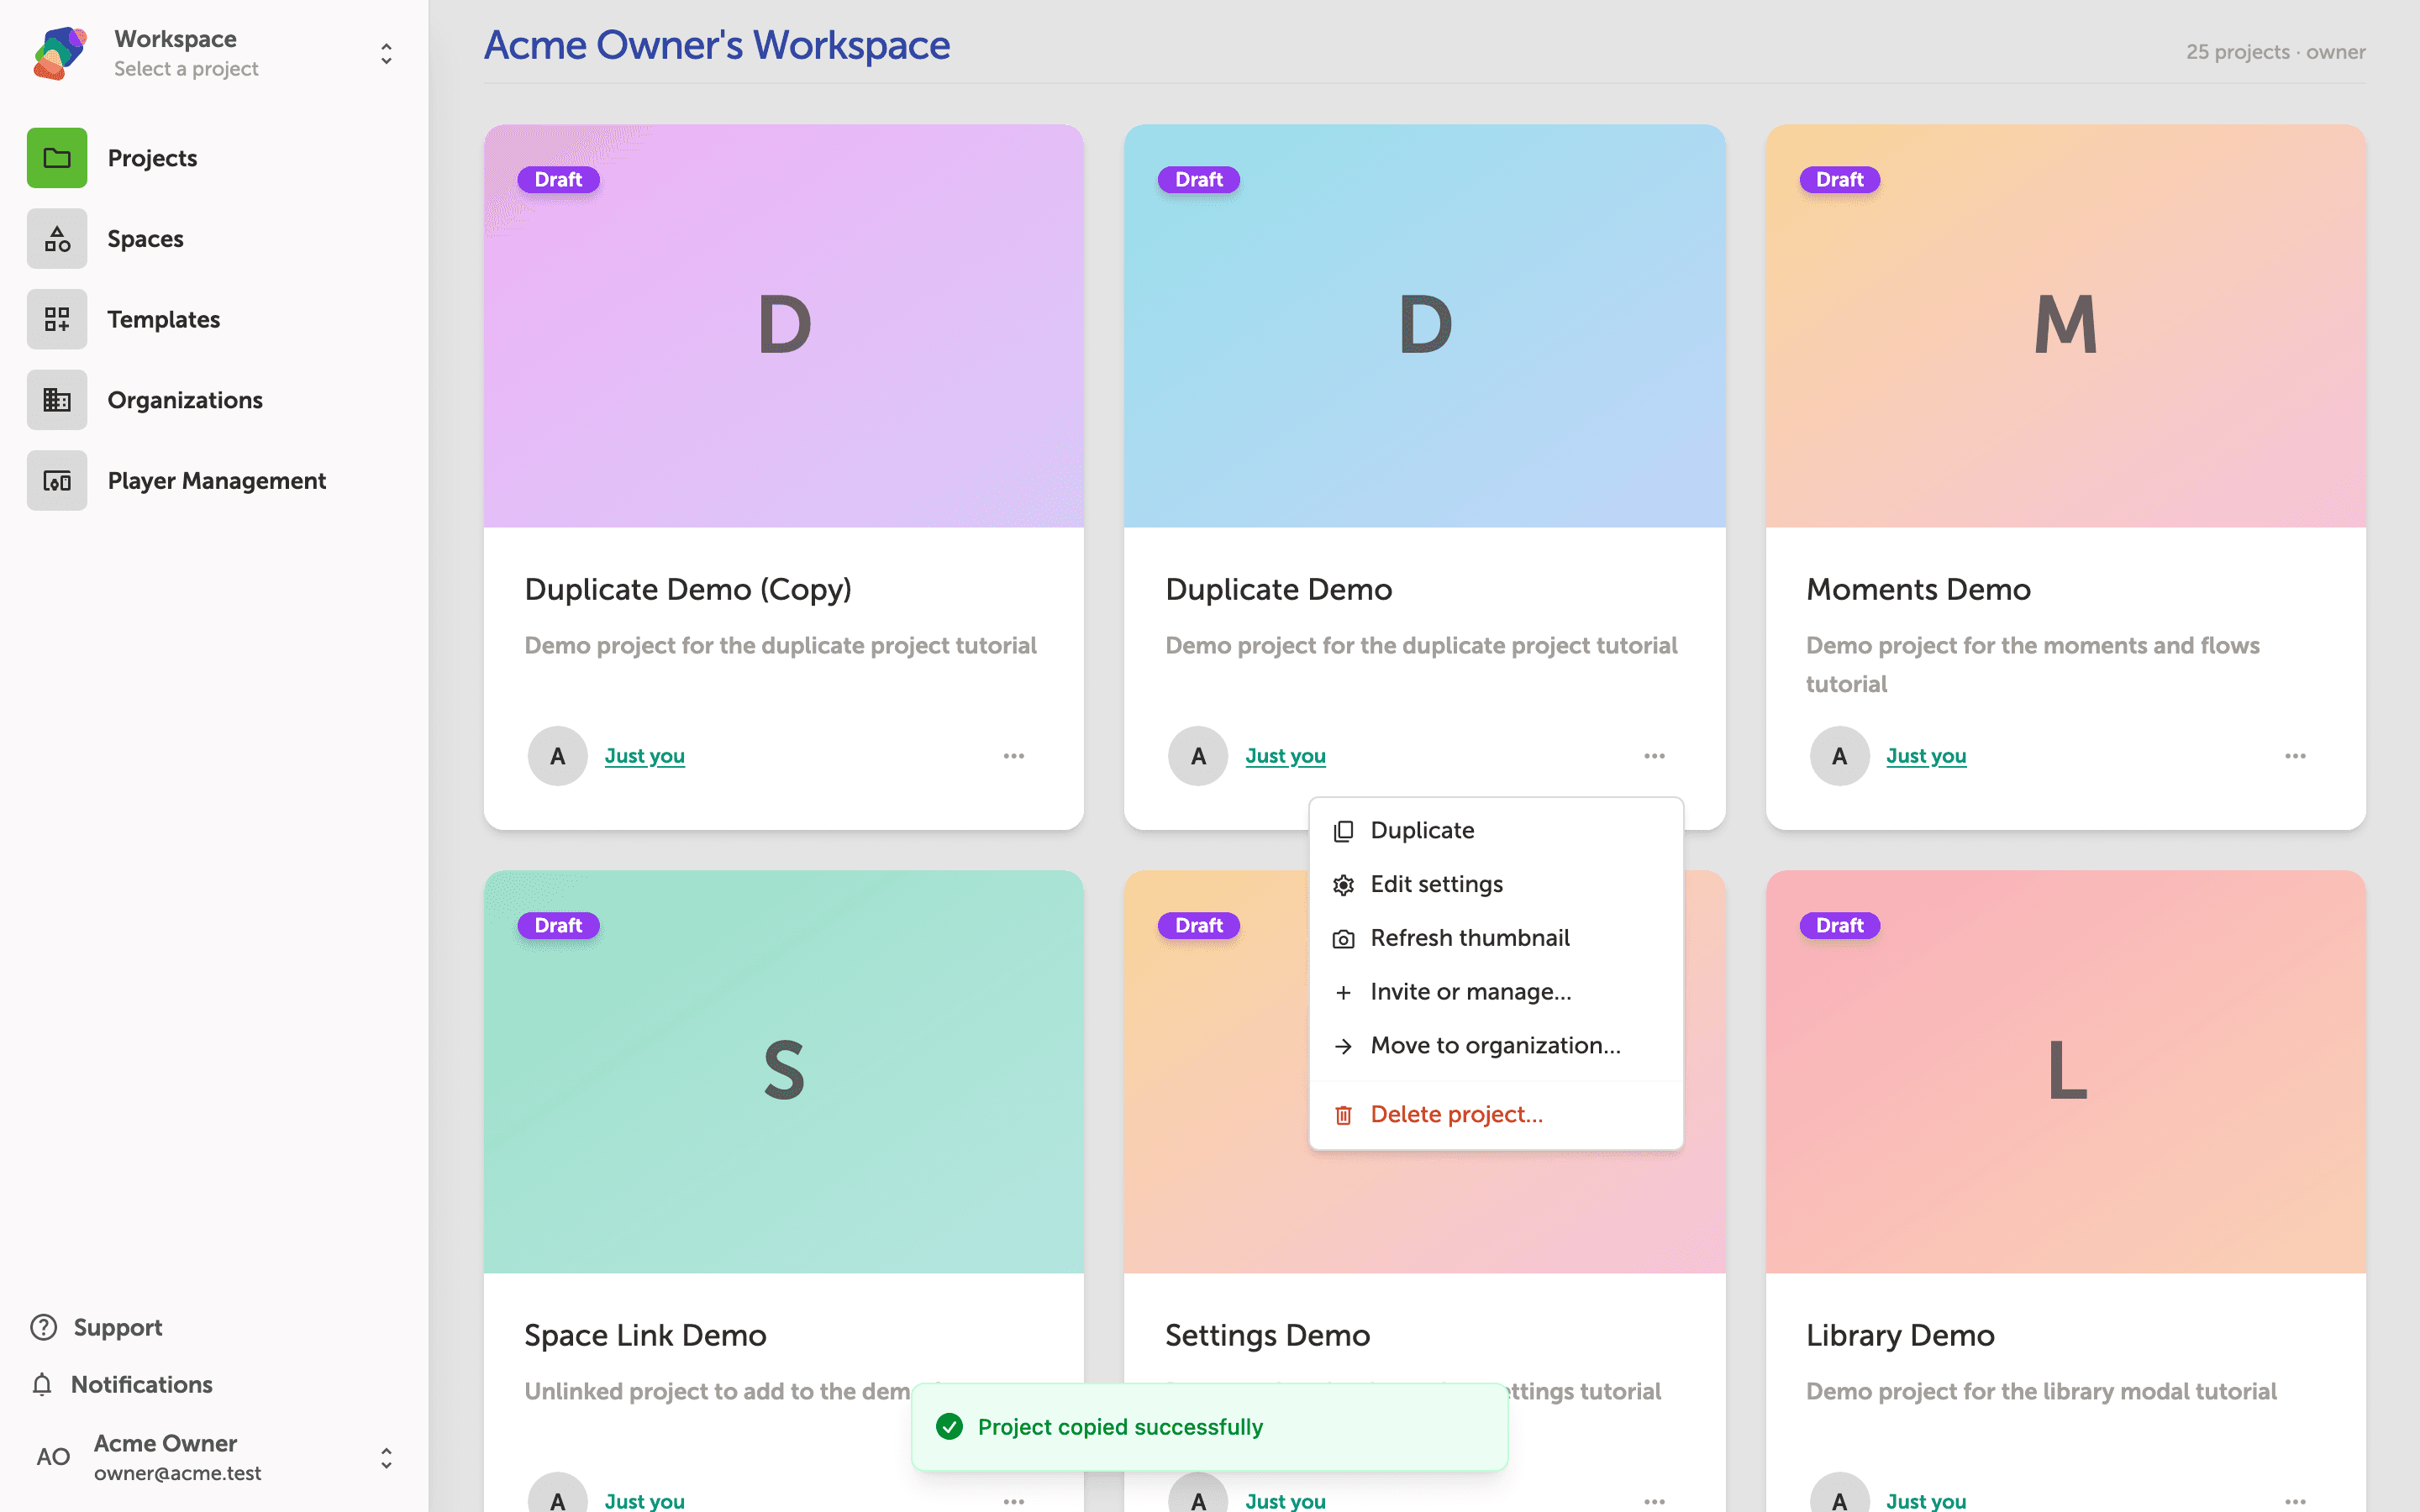
Task: Choose Invite or manage... option
Action: 1496,992
